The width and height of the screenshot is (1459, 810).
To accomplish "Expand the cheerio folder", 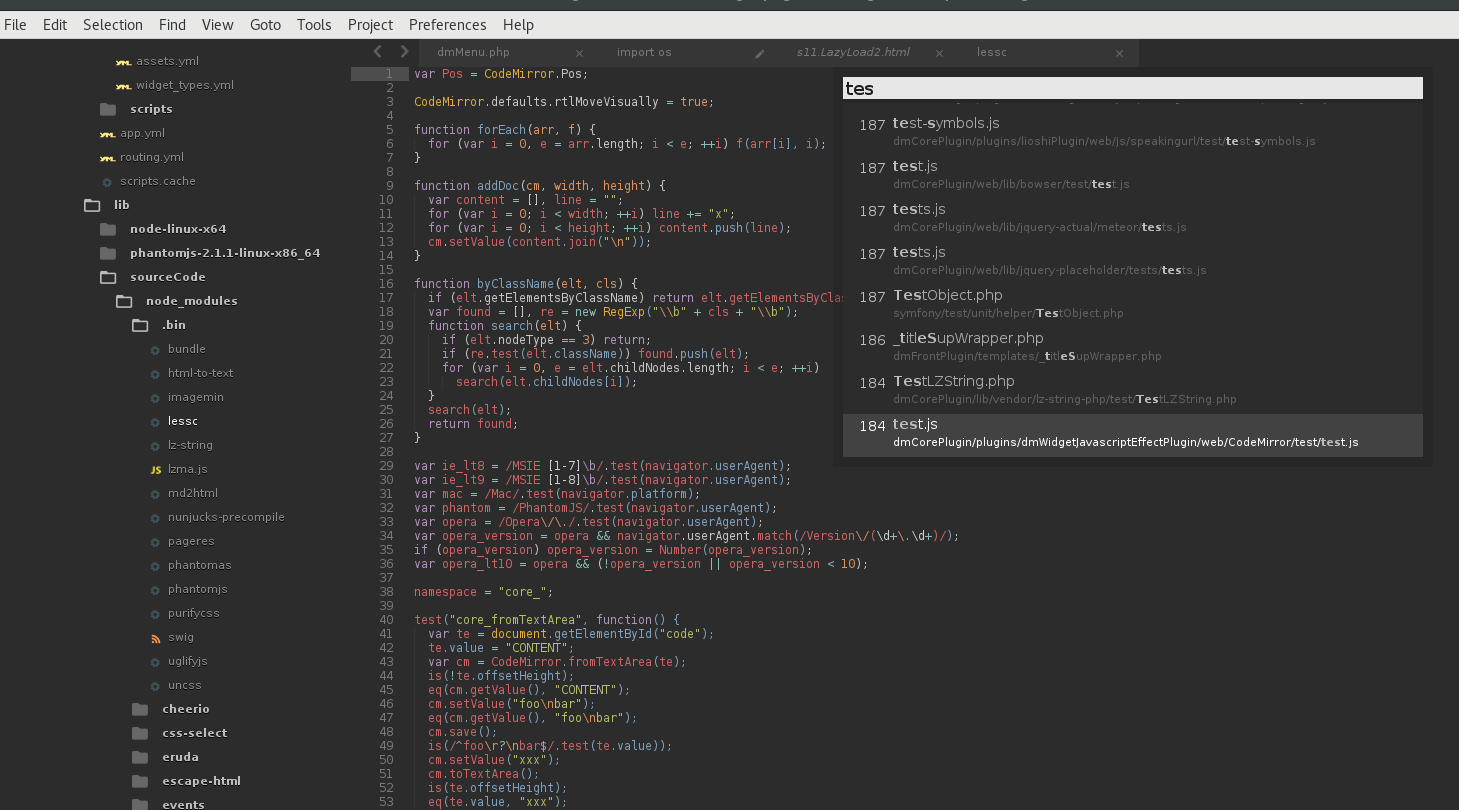I will 140,709.
